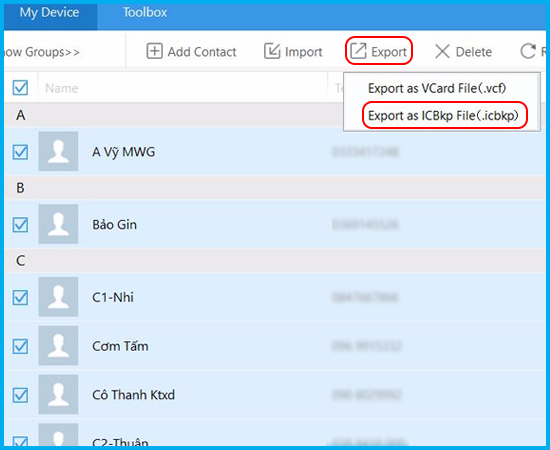The height and width of the screenshot is (450, 550).
Task: Click the Add Contact label
Action: point(202,52)
